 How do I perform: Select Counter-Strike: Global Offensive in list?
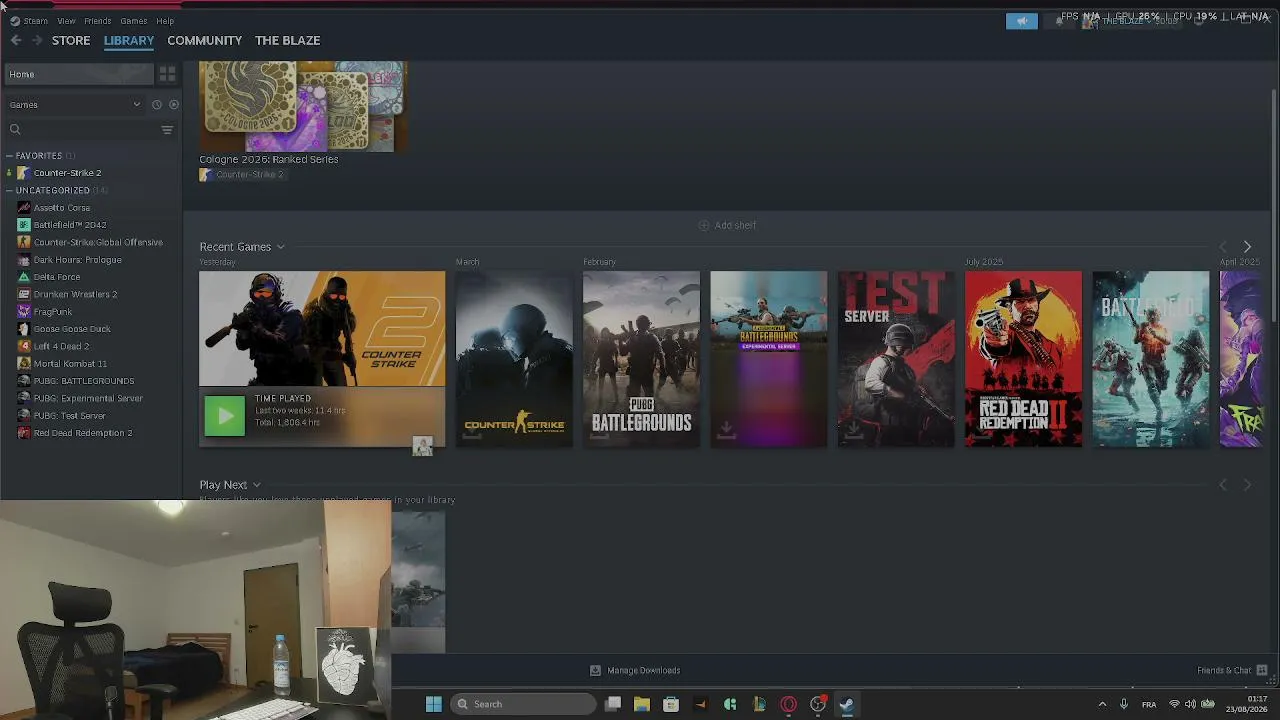coord(98,242)
